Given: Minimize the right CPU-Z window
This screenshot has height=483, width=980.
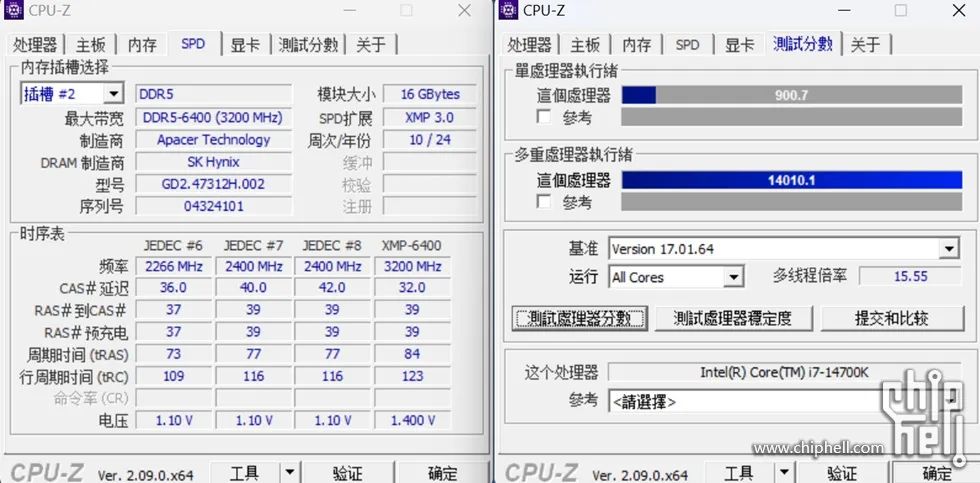Looking at the screenshot, I should (844, 10).
